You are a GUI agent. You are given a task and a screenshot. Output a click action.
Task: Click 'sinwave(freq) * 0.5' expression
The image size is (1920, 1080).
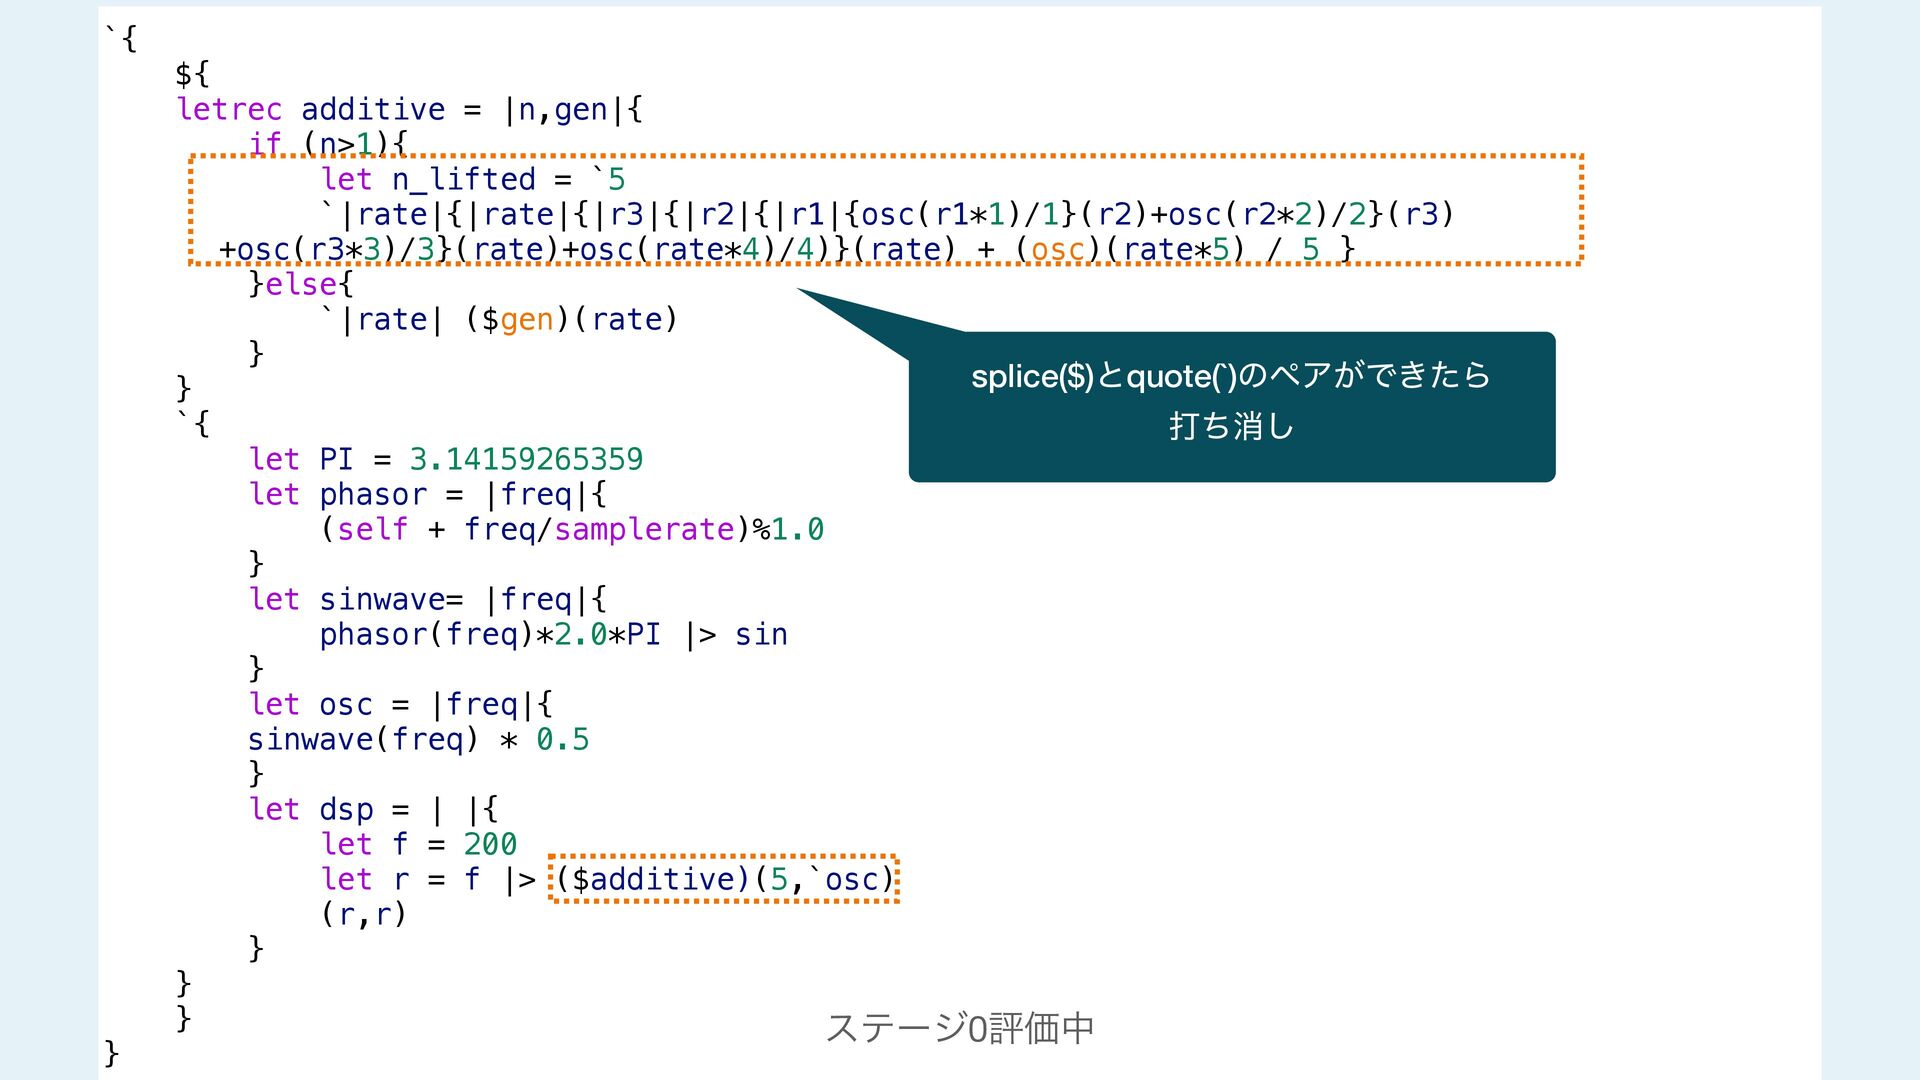[x=418, y=739]
